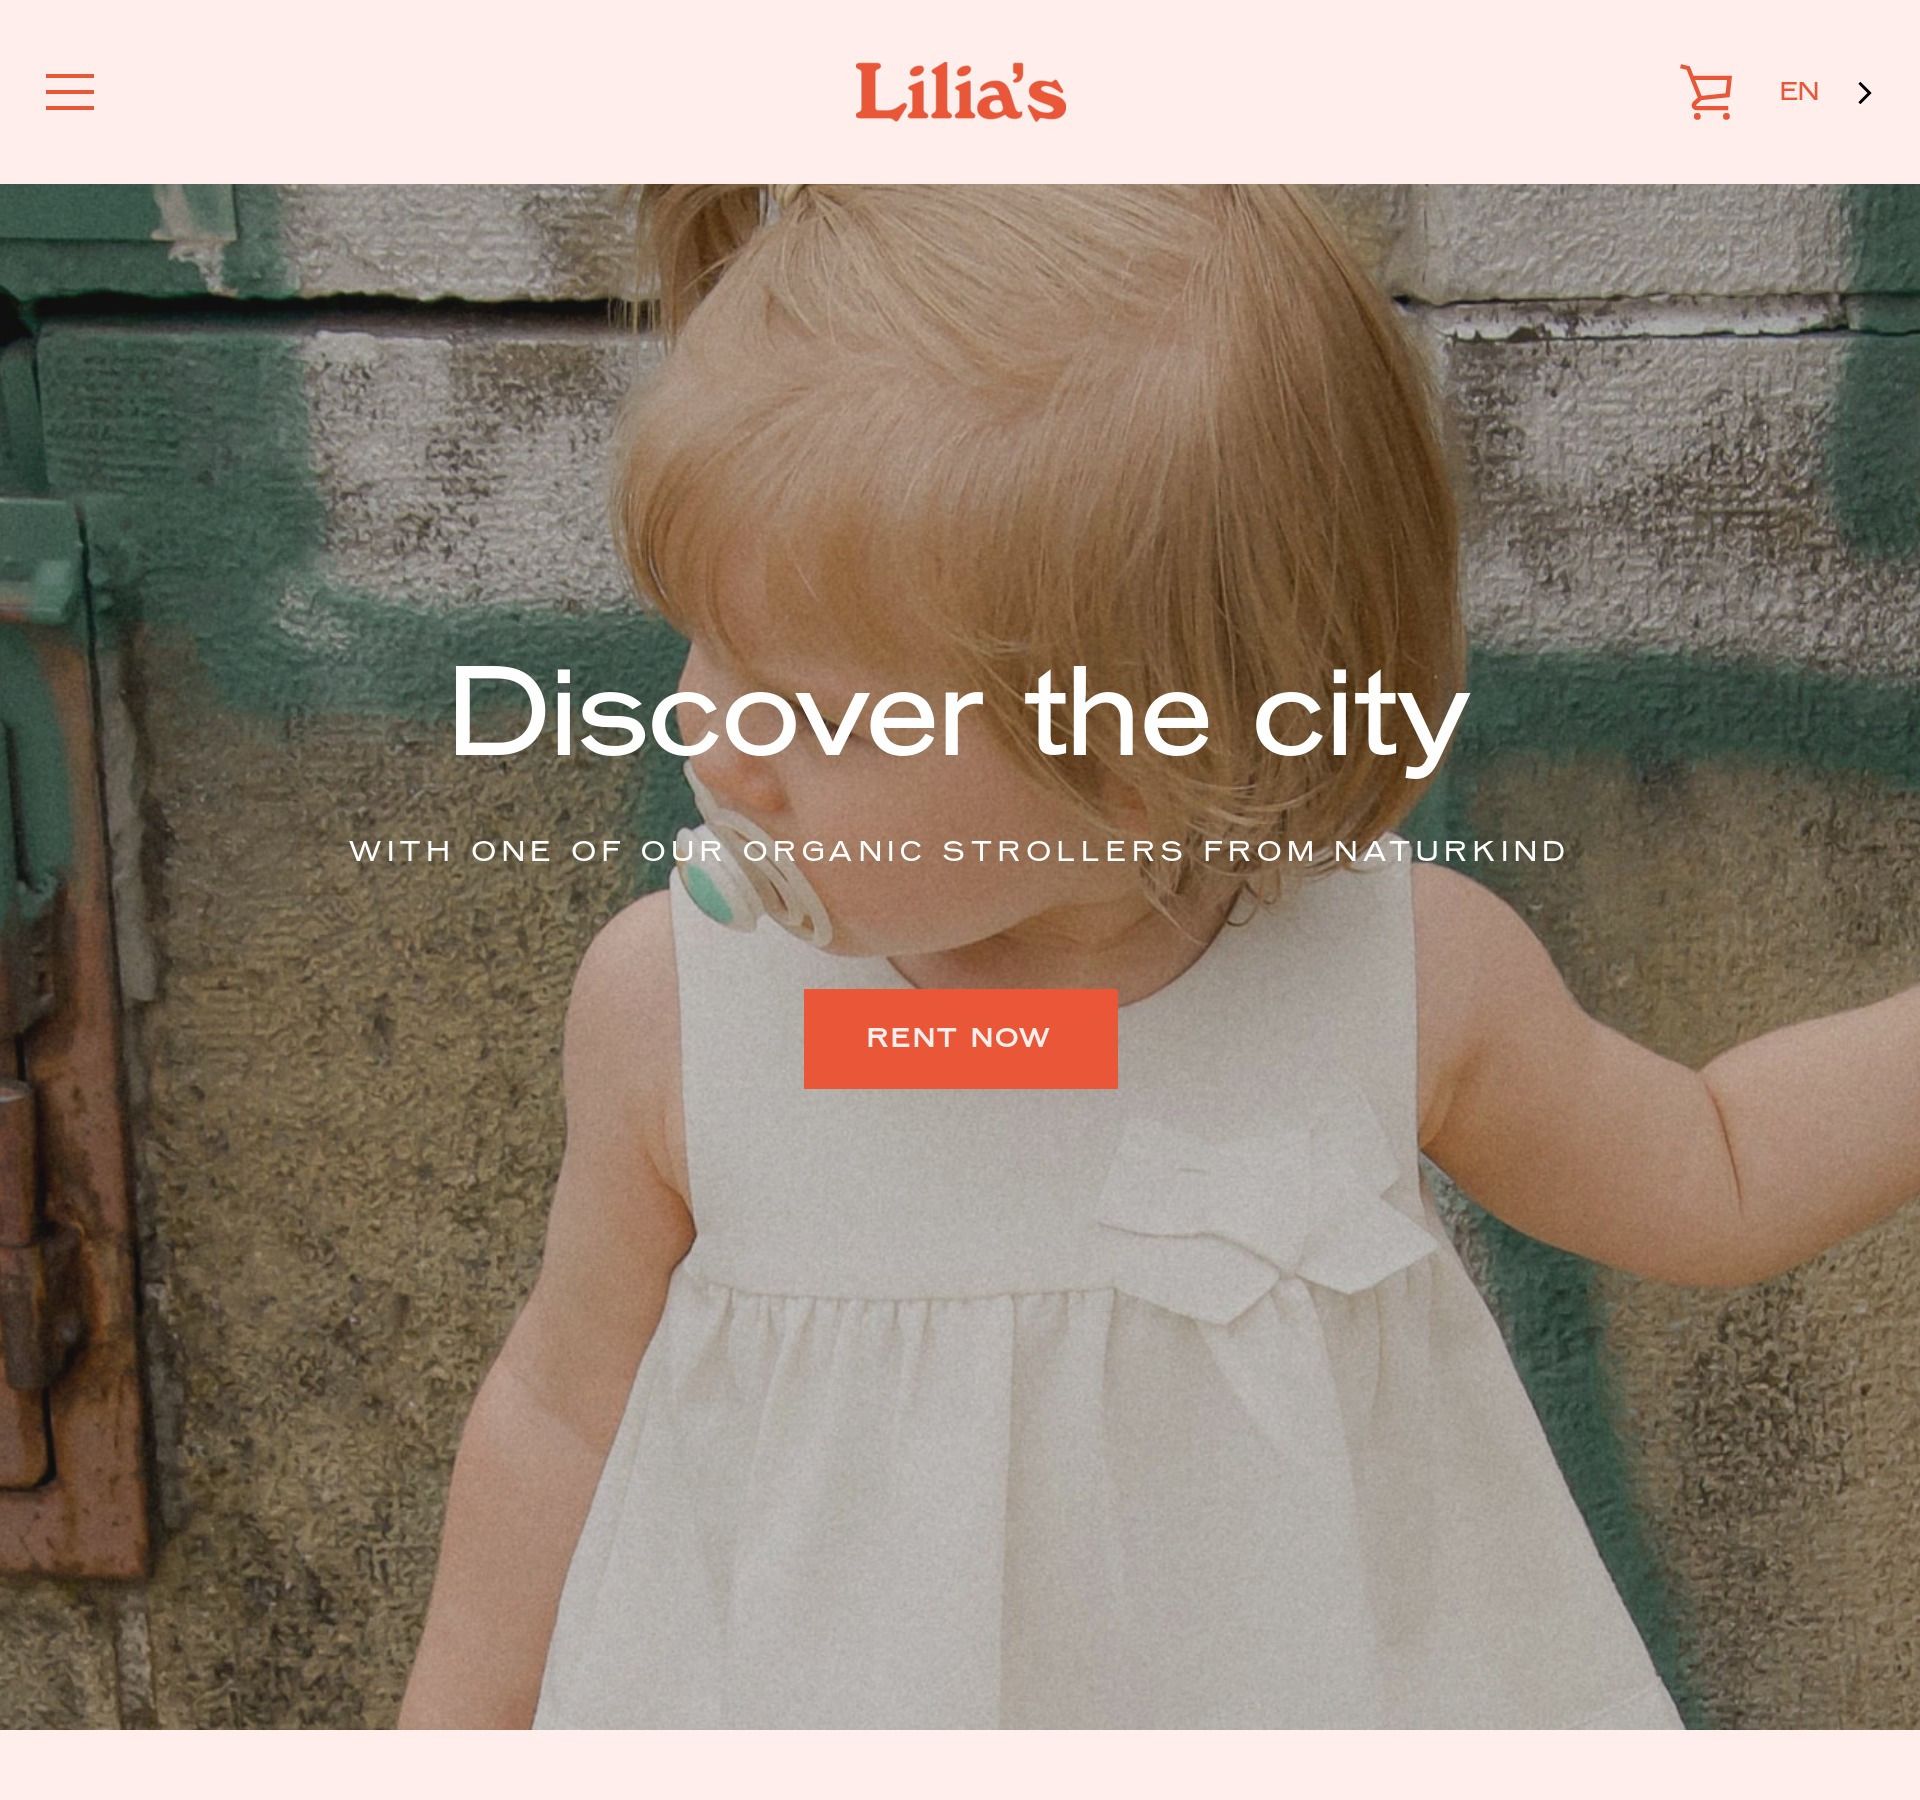The image size is (1920, 1800).
Task: Expand the language chevron arrow
Action: pyautogui.click(x=1864, y=93)
